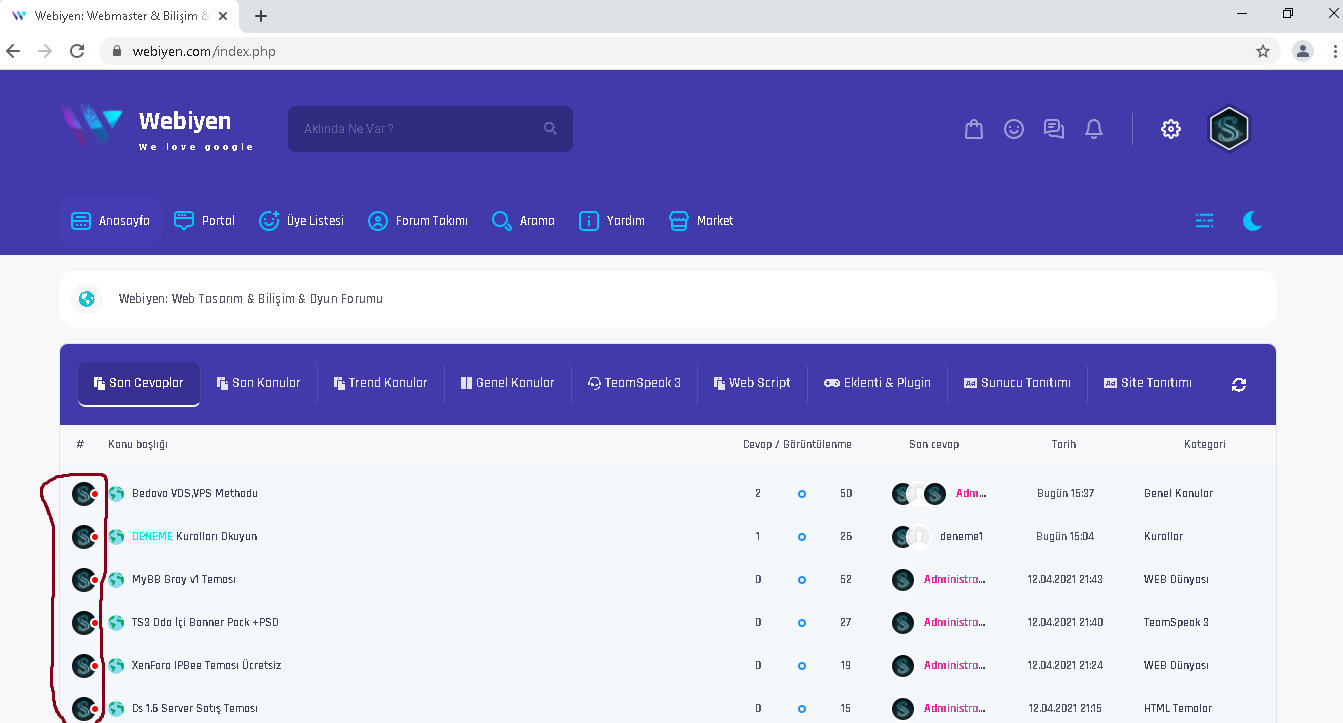Open the settings gear icon in header
Viewport: 1343px width, 723px height.
click(1171, 129)
